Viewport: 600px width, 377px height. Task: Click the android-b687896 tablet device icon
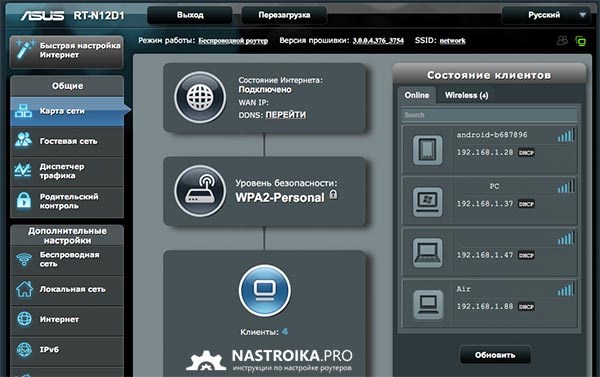tap(428, 150)
